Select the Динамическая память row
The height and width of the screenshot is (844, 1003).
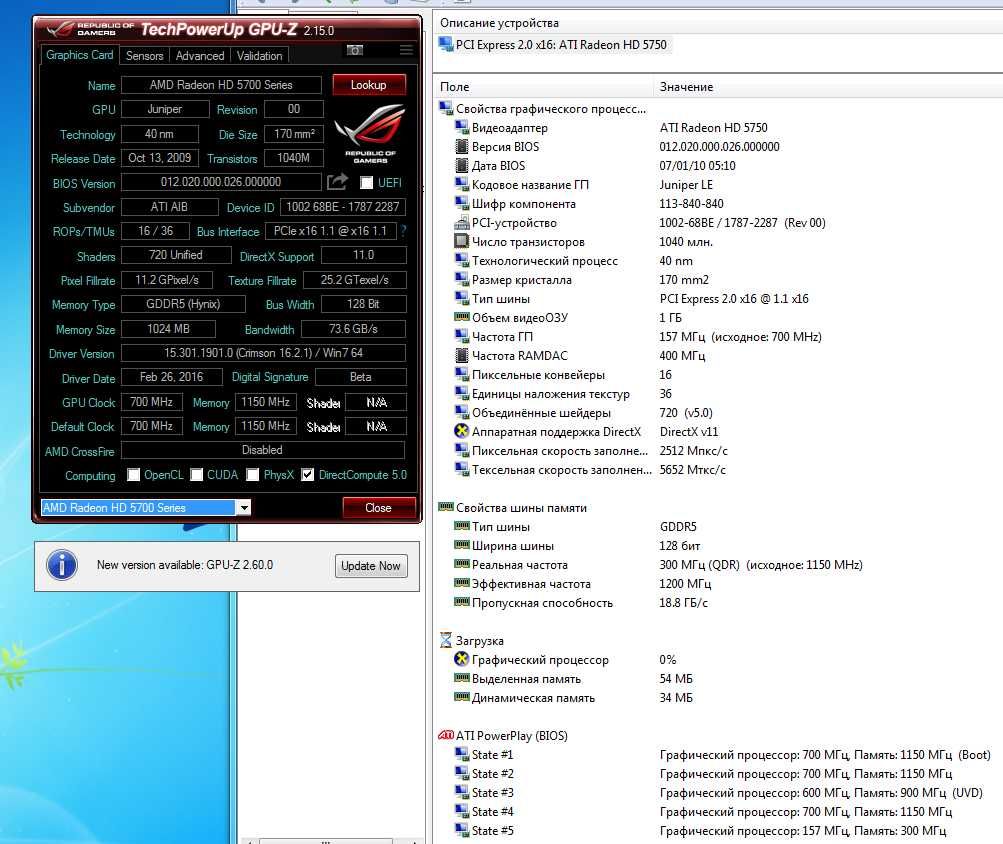574,697
